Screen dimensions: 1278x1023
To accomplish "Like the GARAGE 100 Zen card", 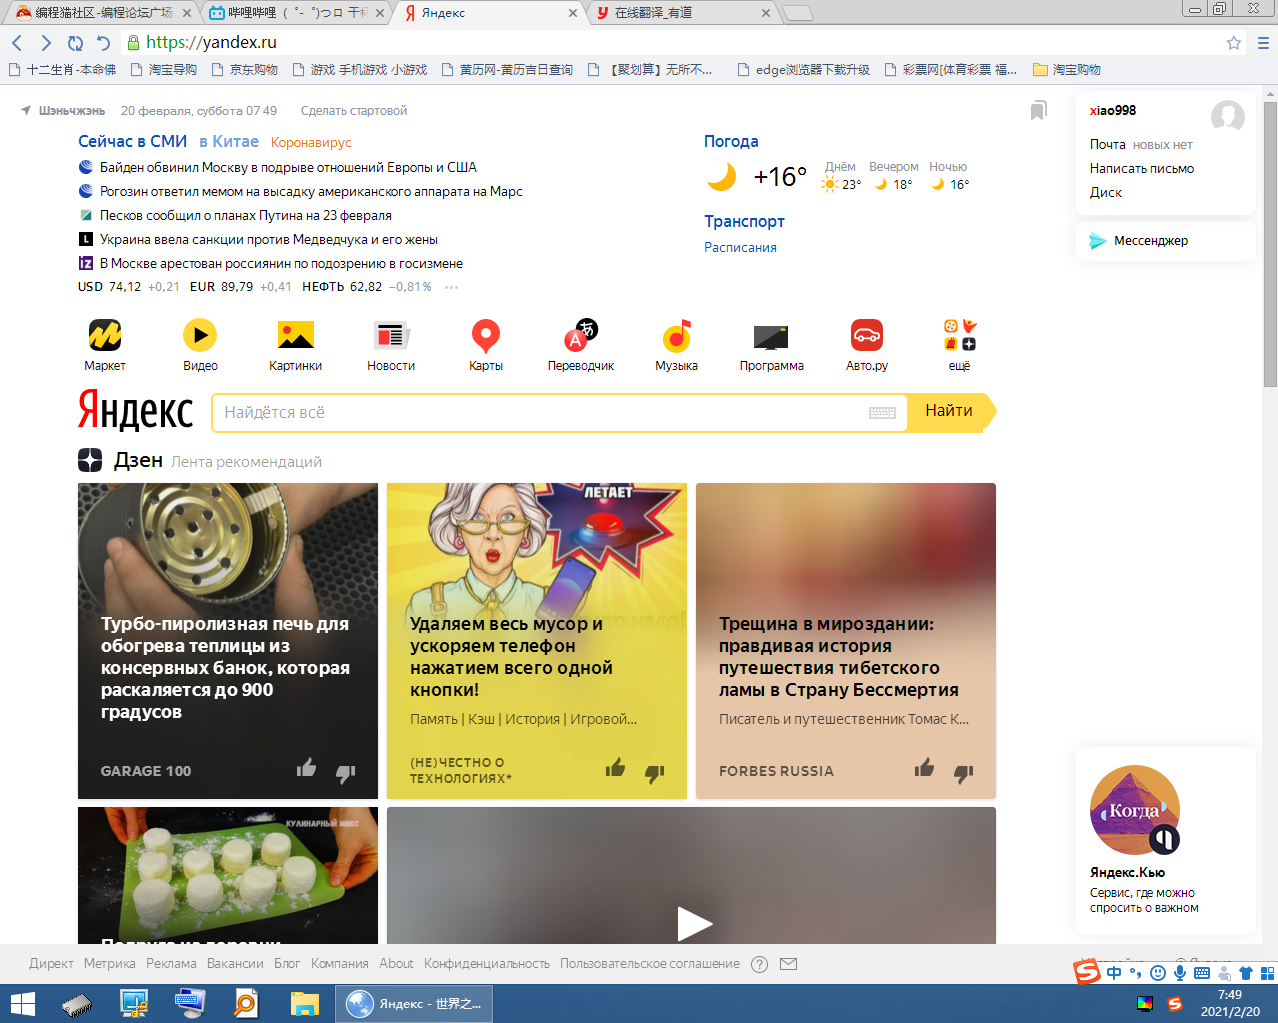I will click(x=306, y=768).
